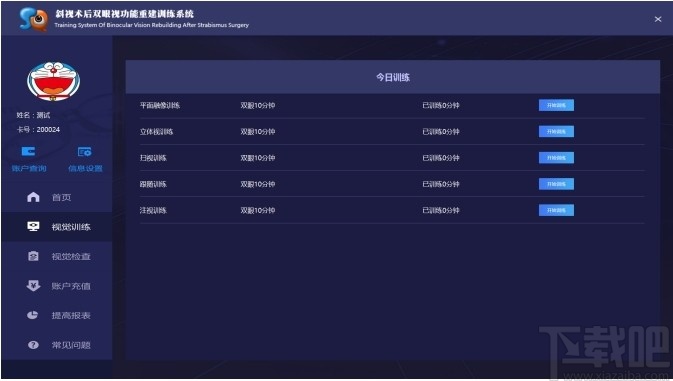Click 扫视训练 row name
This screenshot has width=673, height=381.
click(153, 158)
